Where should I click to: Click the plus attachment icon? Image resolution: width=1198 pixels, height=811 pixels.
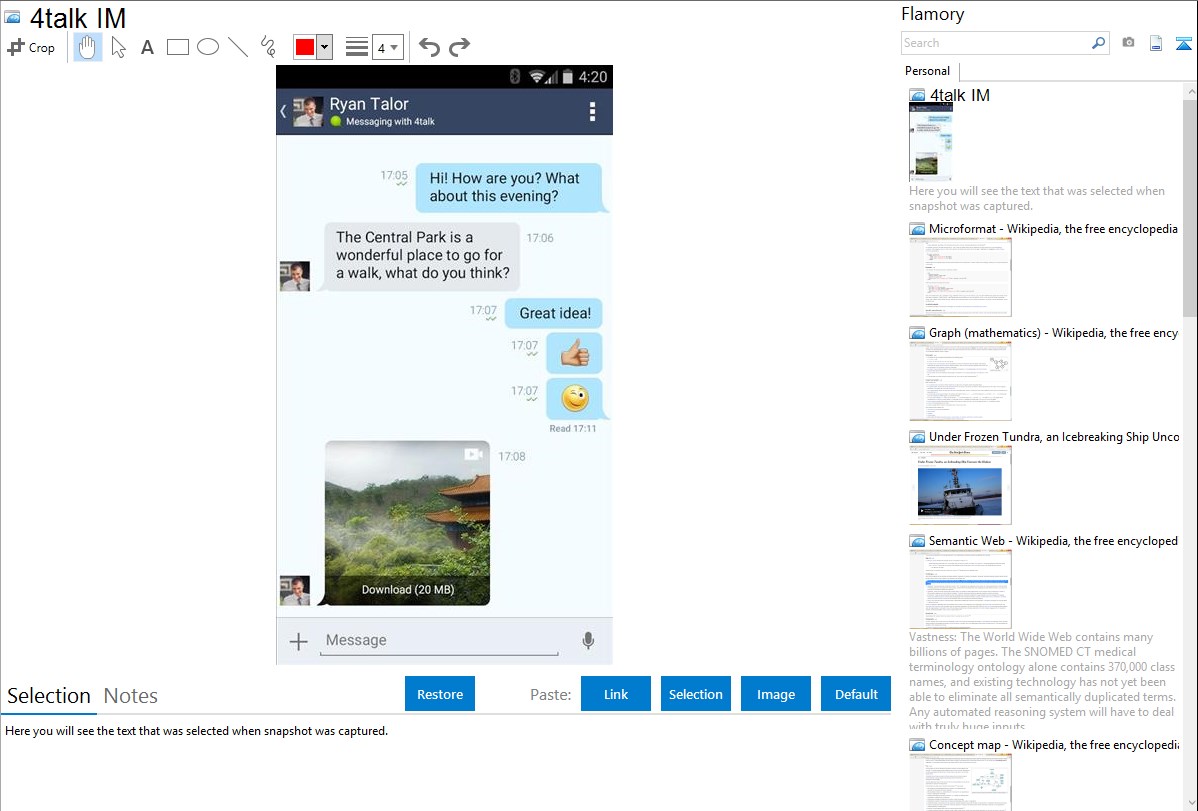(299, 641)
